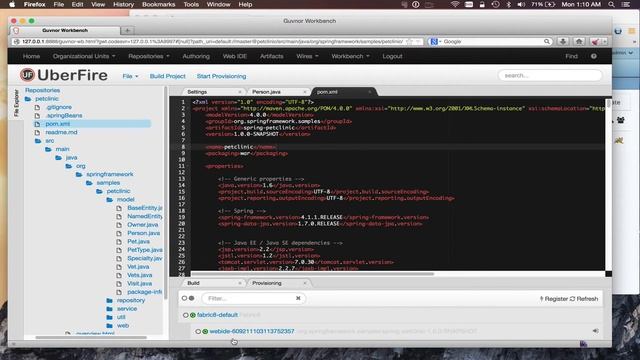Screen dimensions: 640x360
Task: Click green status icon of webide container
Action: (205, 331)
